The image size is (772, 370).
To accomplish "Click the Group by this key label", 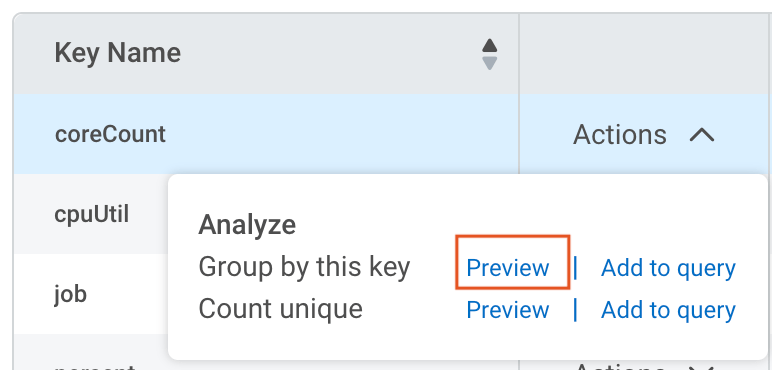I will coord(304,268).
